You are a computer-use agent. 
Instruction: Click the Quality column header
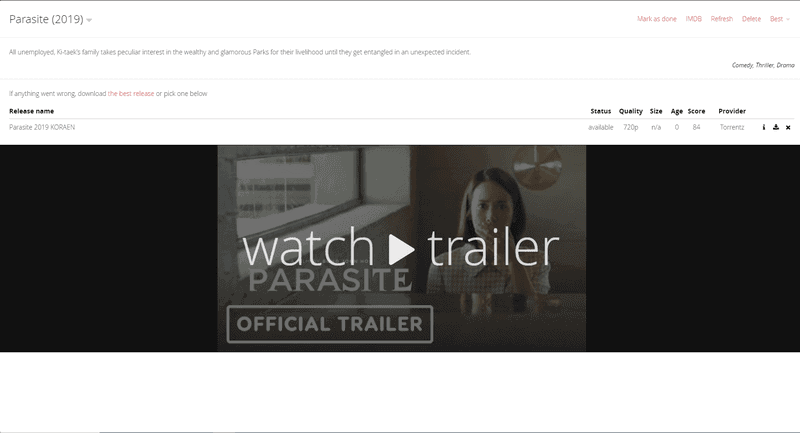pos(630,111)
